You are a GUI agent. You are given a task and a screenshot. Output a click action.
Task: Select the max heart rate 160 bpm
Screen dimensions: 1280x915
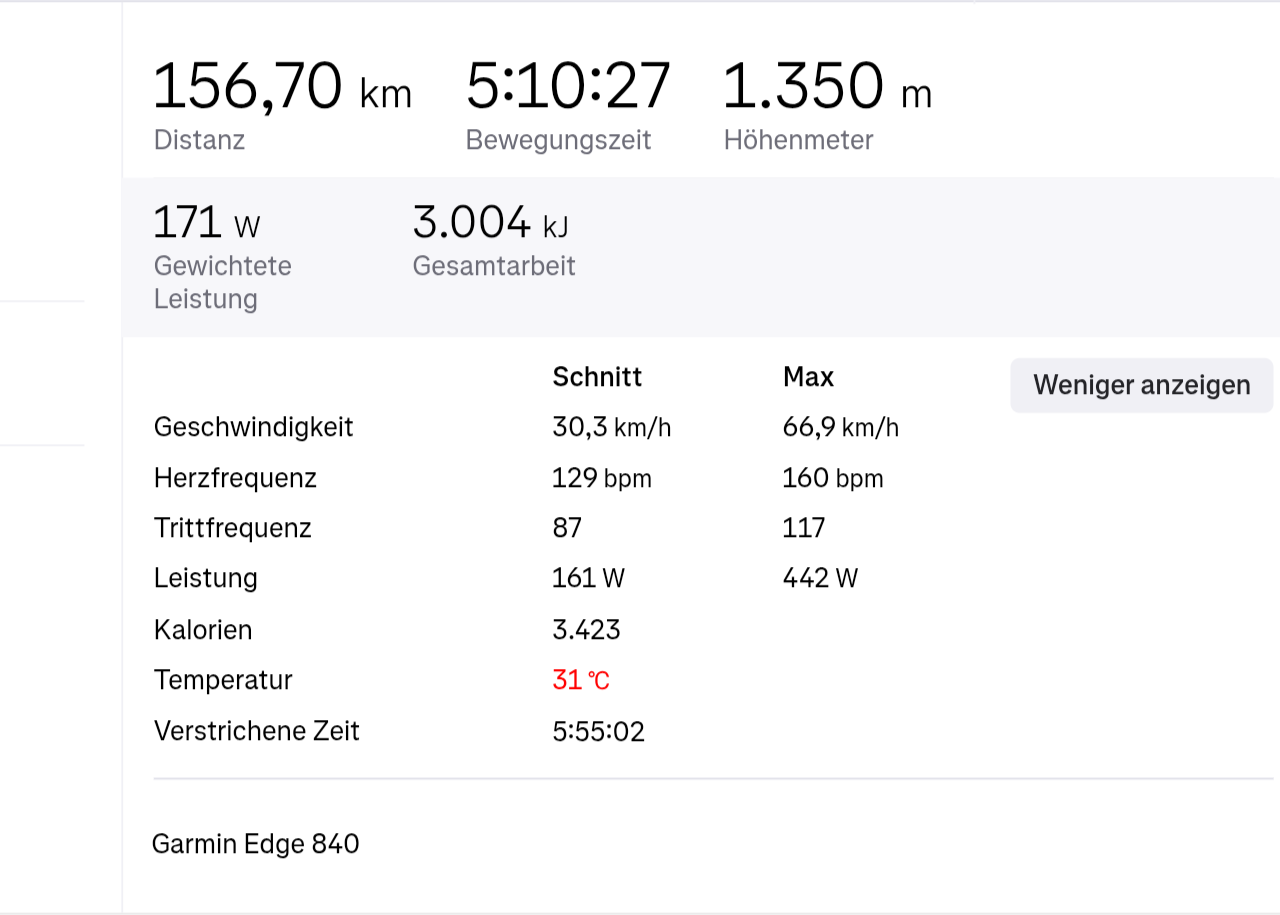pos(832,478)
